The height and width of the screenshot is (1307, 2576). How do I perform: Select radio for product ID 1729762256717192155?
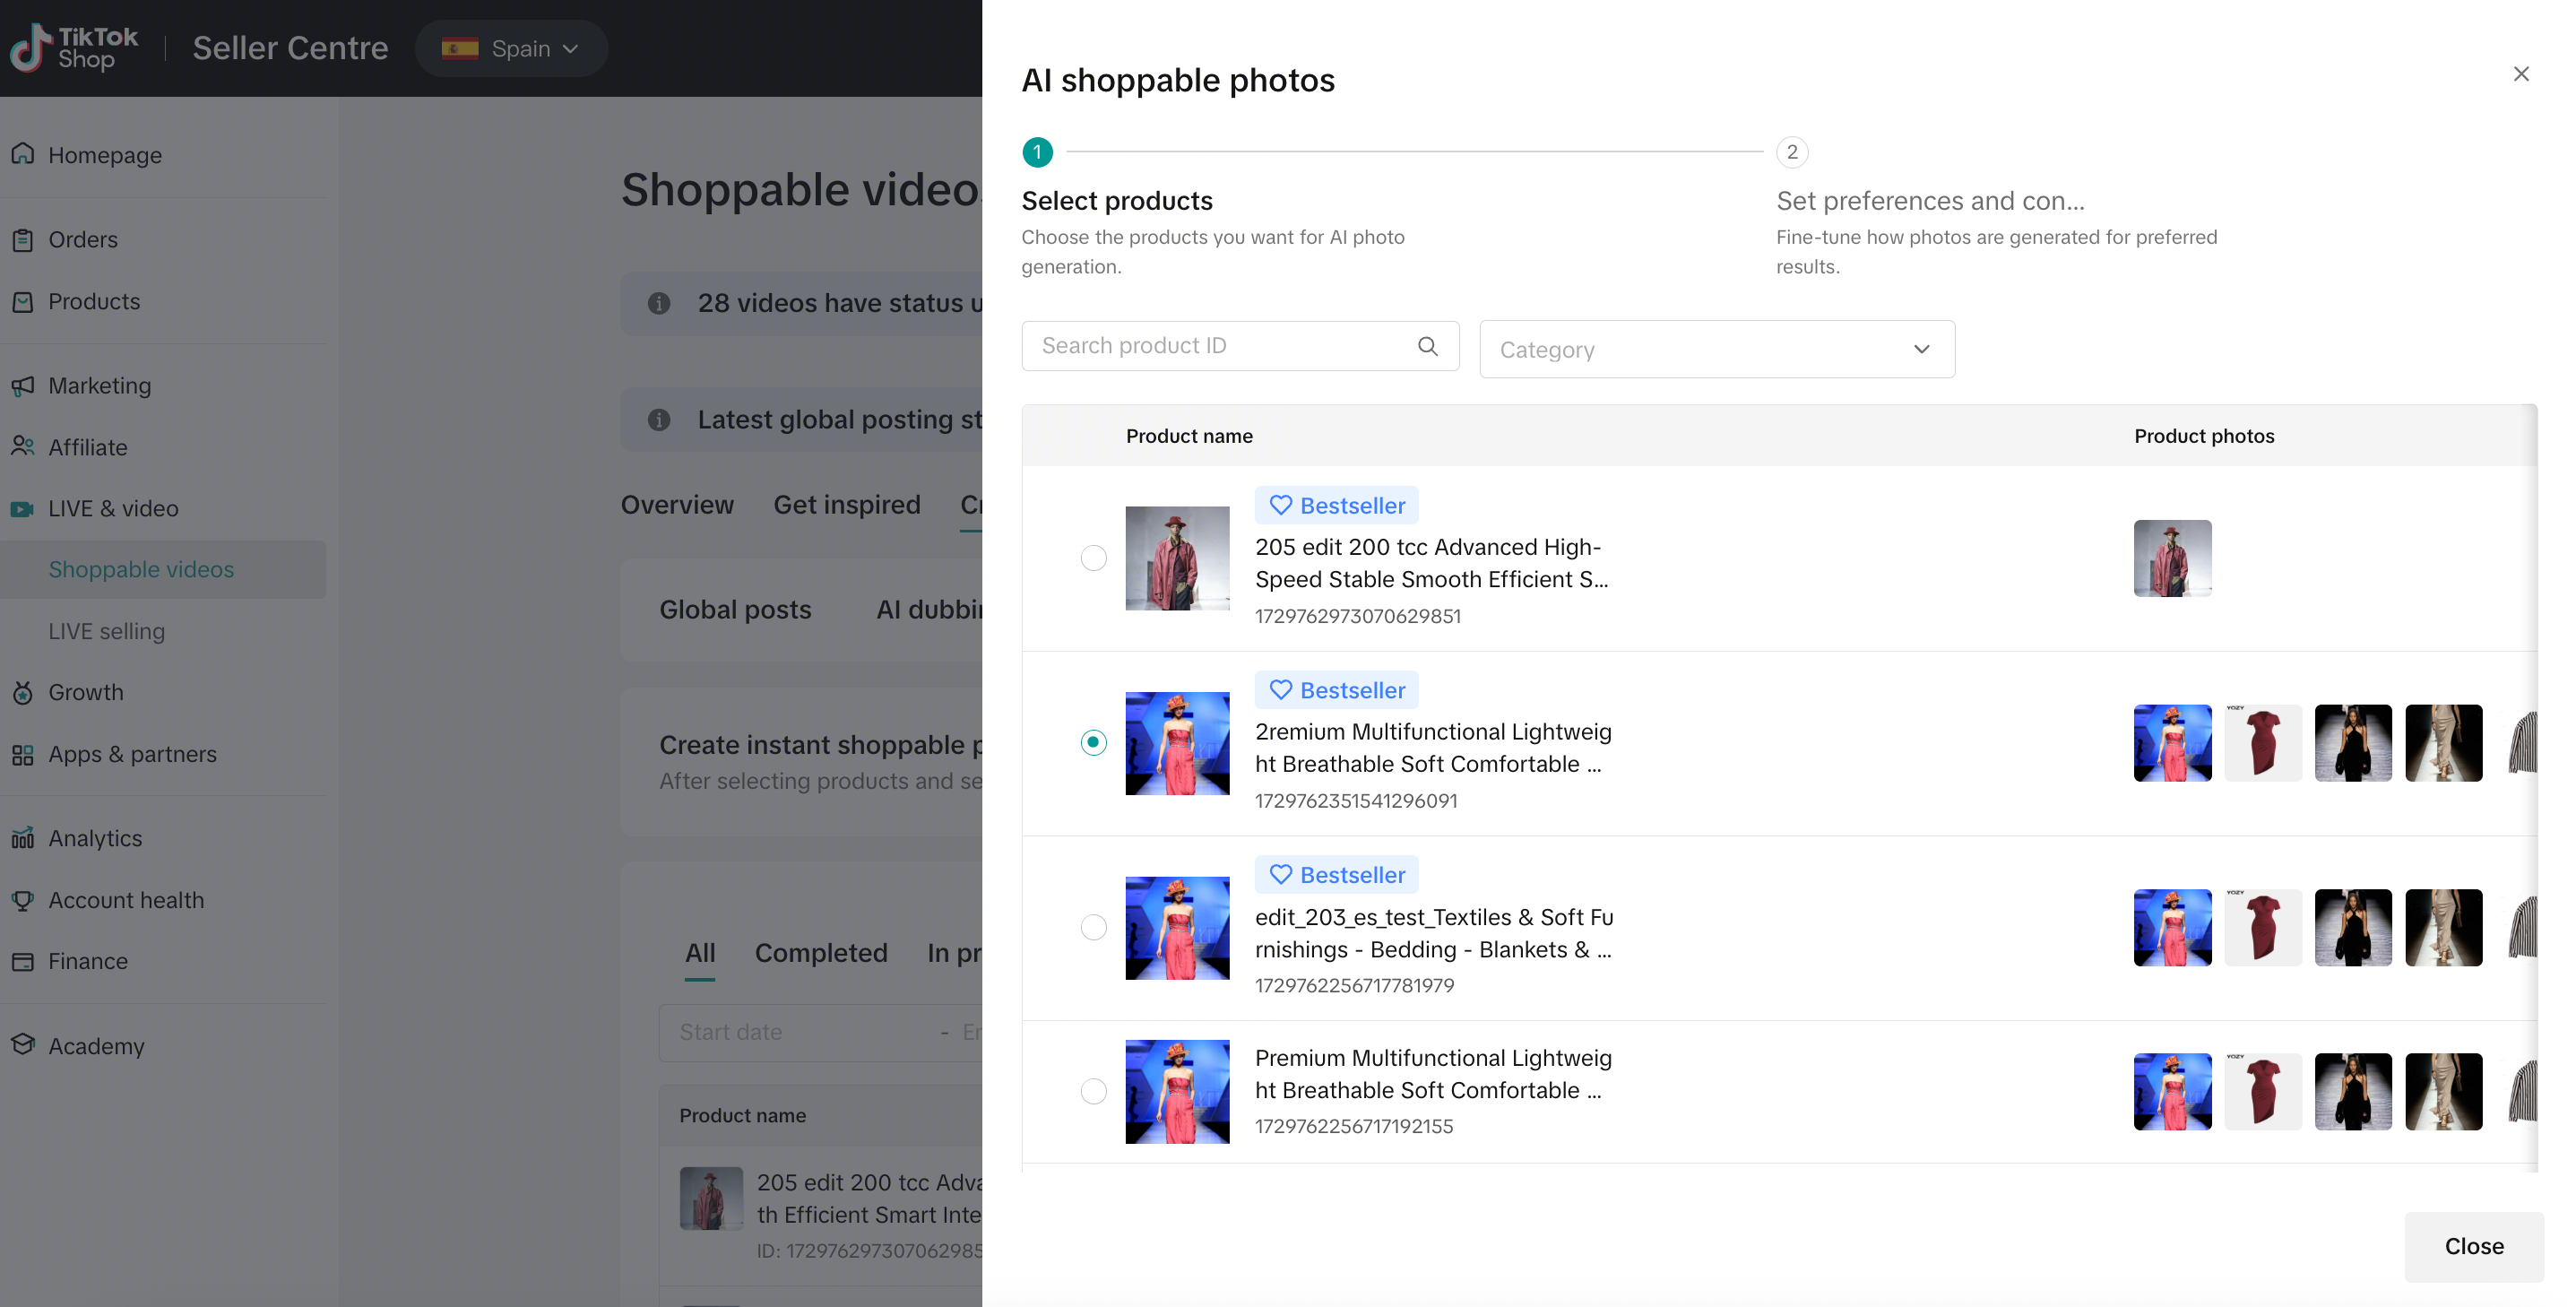(1093, 1091)
